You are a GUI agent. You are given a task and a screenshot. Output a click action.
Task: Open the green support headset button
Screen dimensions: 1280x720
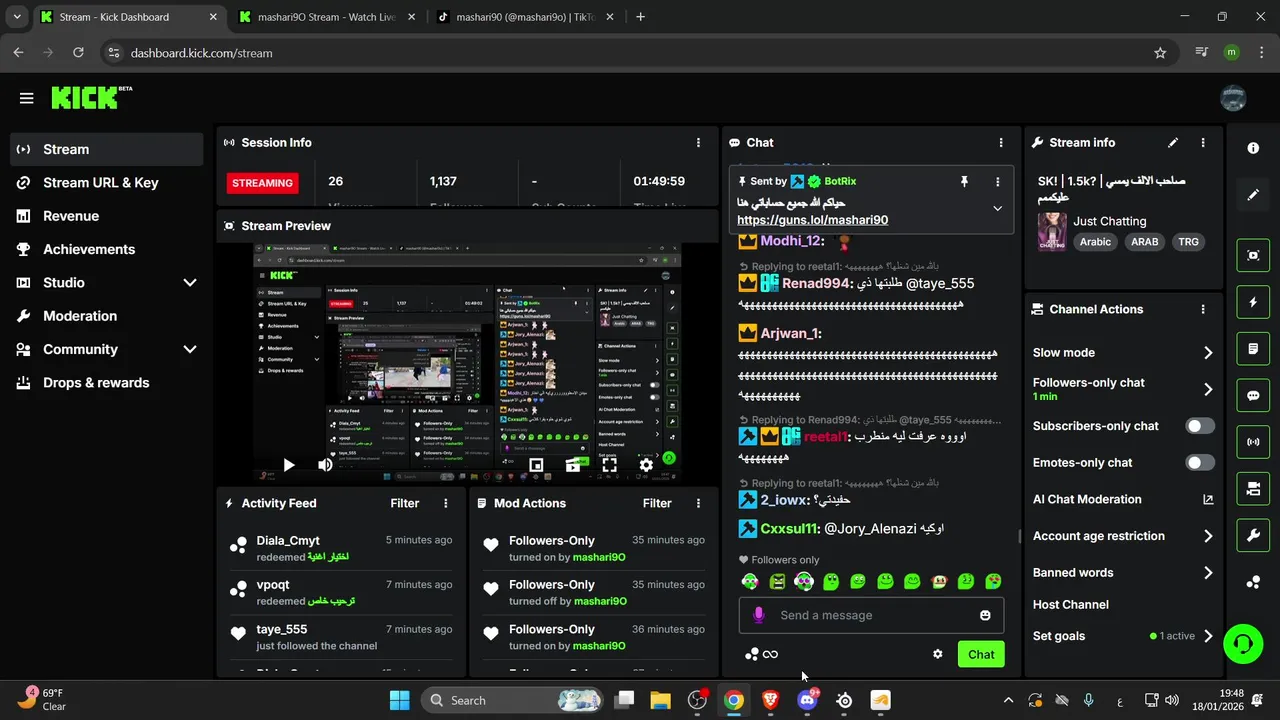click(x=1243, y=644)
